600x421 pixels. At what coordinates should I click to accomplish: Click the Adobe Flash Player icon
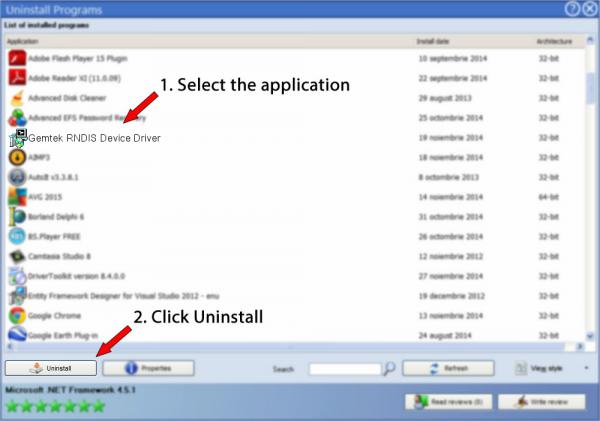[x=17, y=59]
